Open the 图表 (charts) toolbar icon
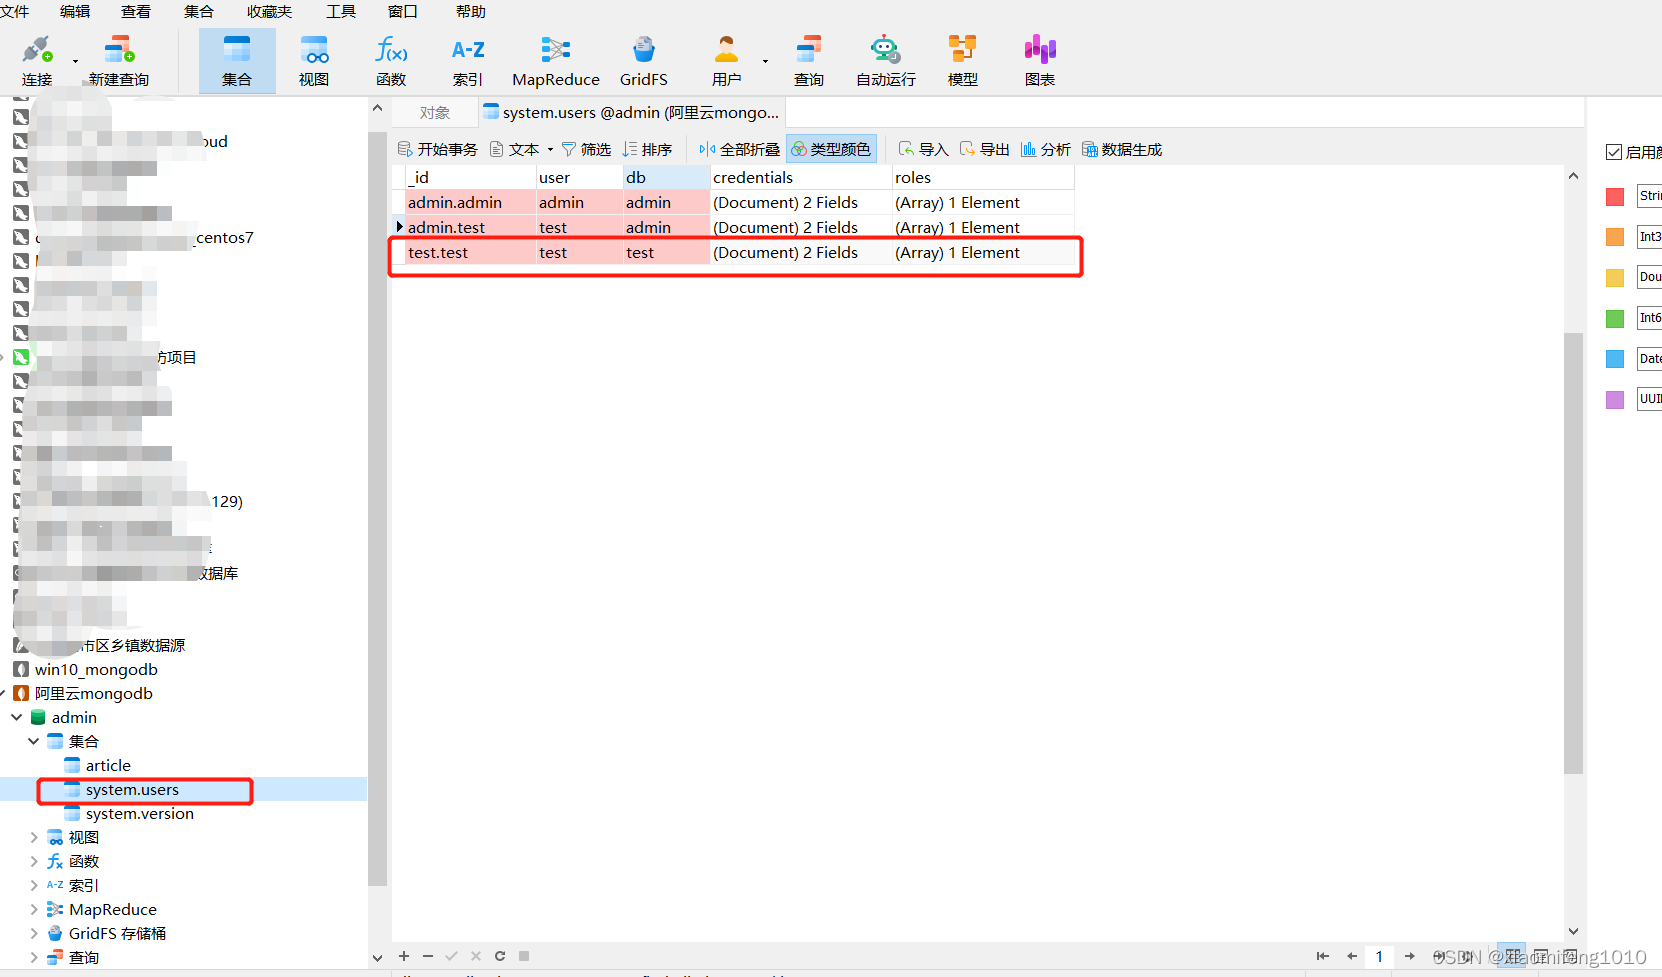The height and width of the screenshot is (977, 1662). [1038, 58]
